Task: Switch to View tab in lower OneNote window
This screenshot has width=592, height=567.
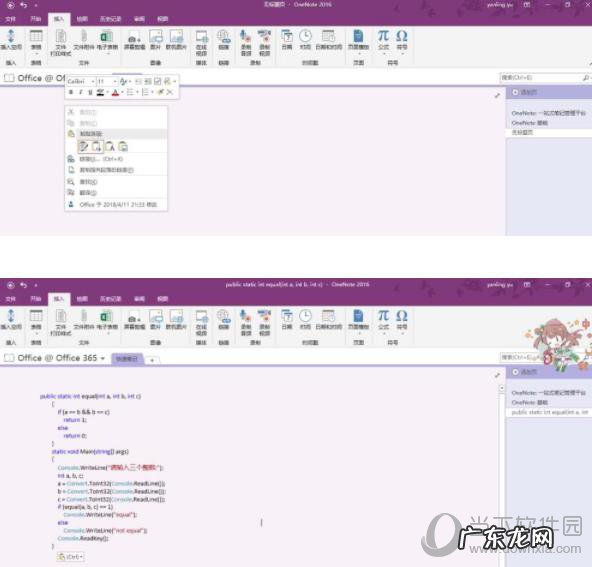Action: click(x=163, y=299)
